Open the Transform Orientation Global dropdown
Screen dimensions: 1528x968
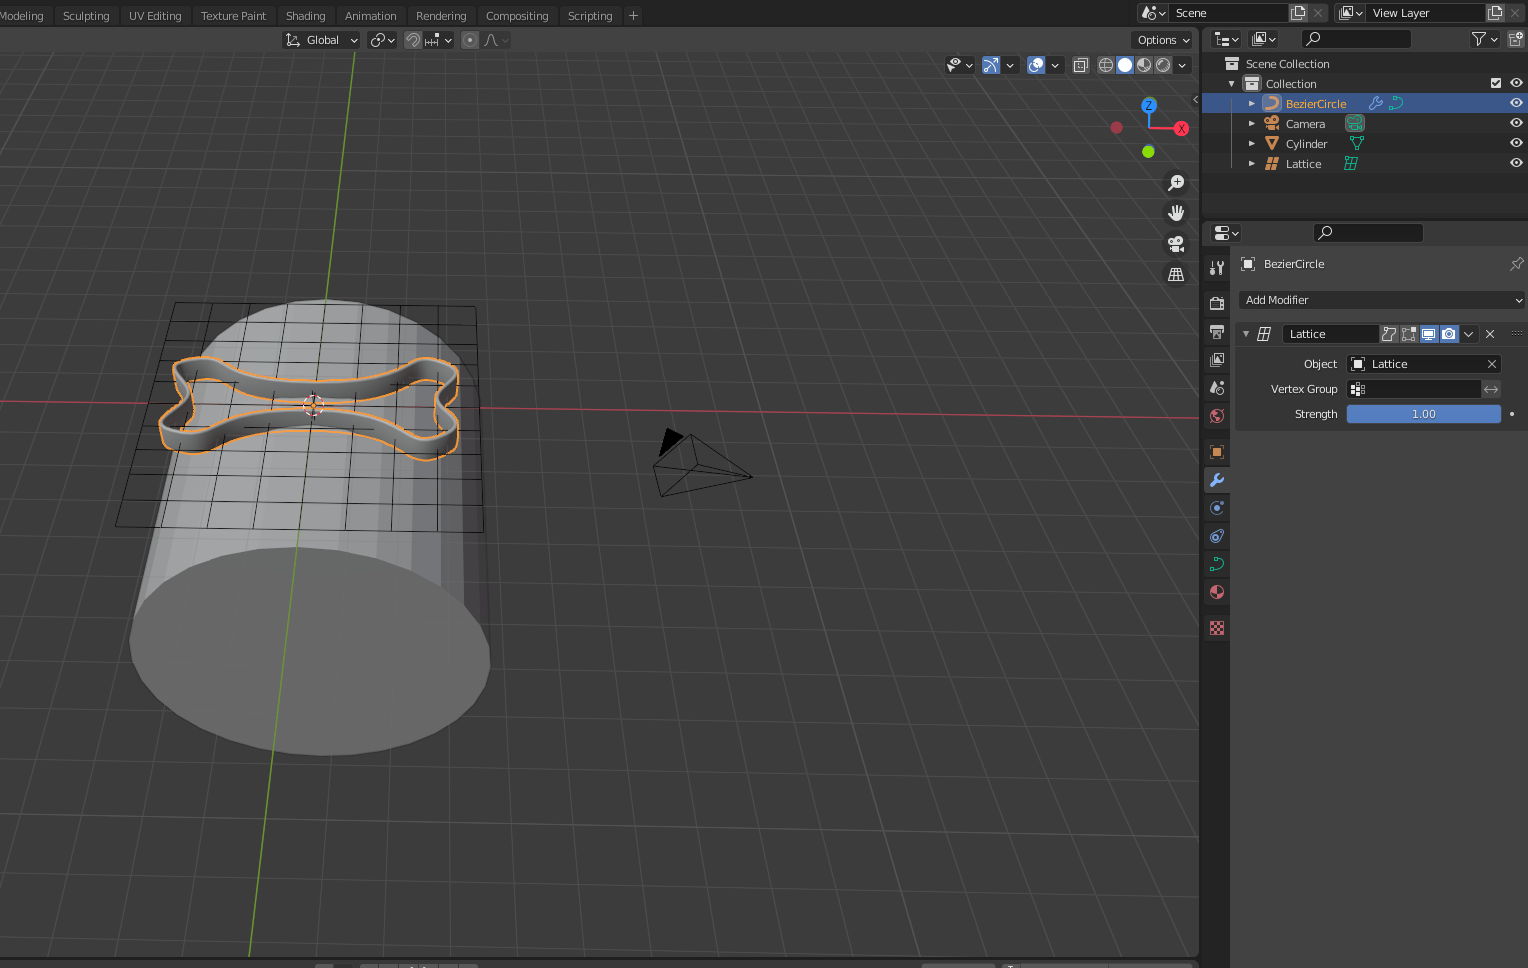point(322,39)
